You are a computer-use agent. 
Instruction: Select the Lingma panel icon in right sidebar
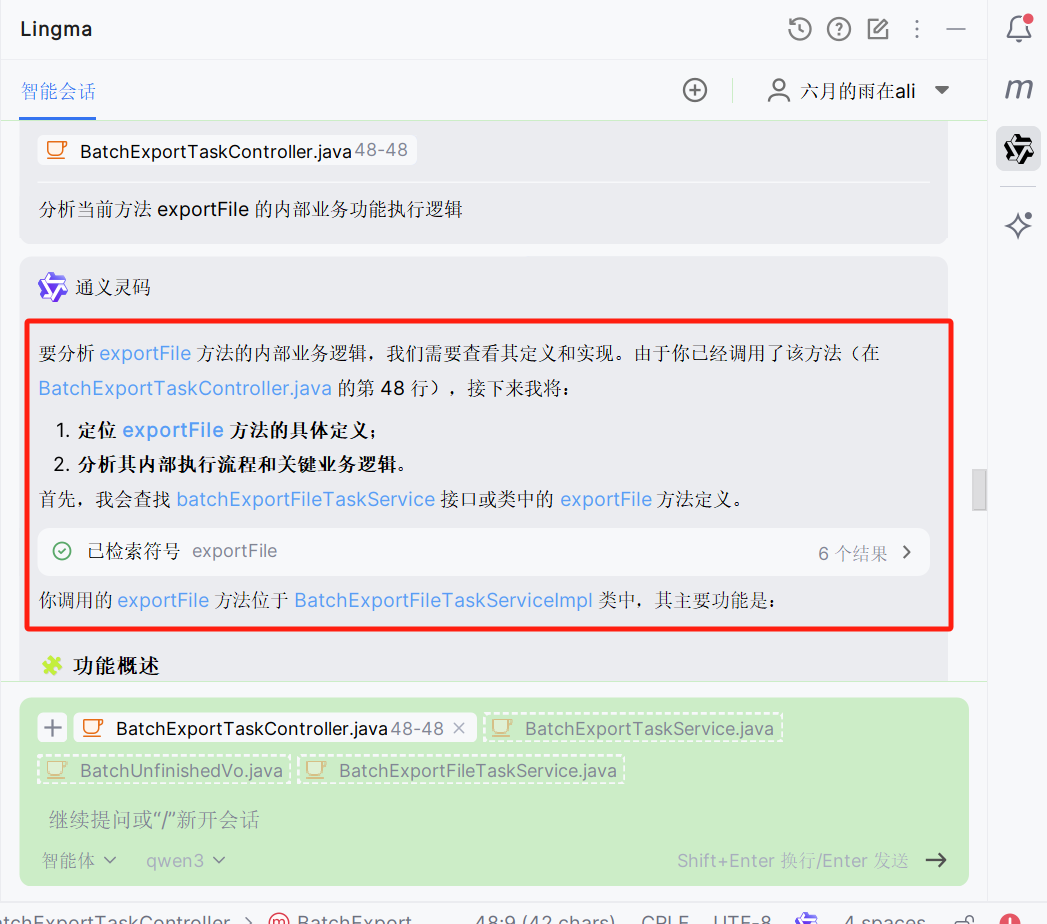[1018, 148]
